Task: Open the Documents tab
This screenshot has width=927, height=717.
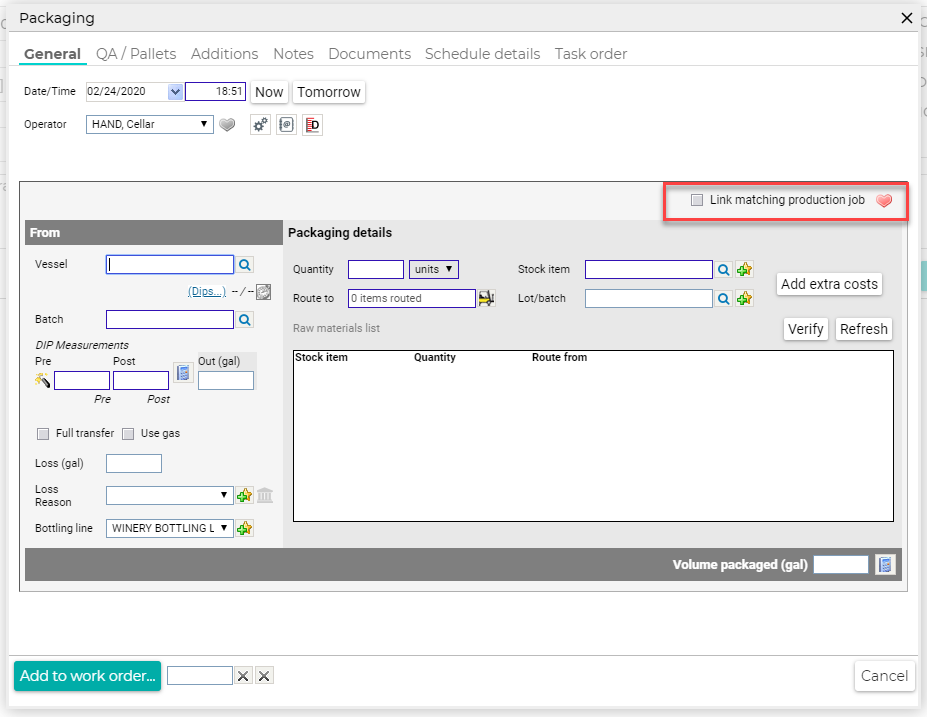Action: [369, 54]
